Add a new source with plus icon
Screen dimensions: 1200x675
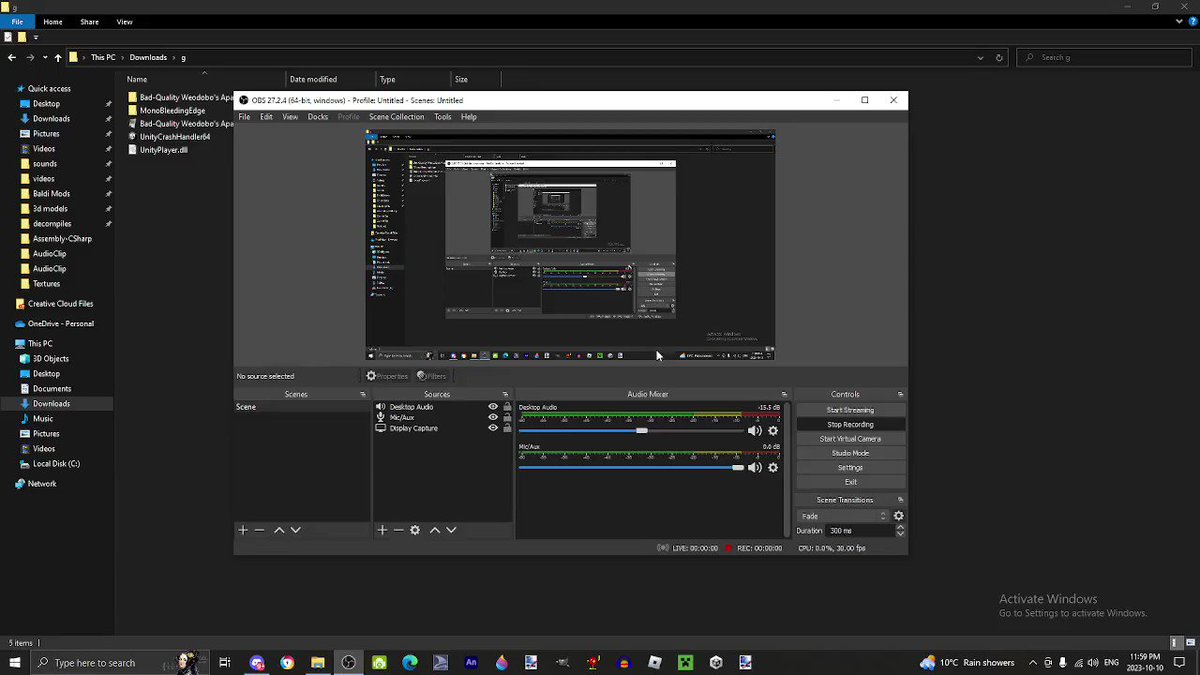382,530
